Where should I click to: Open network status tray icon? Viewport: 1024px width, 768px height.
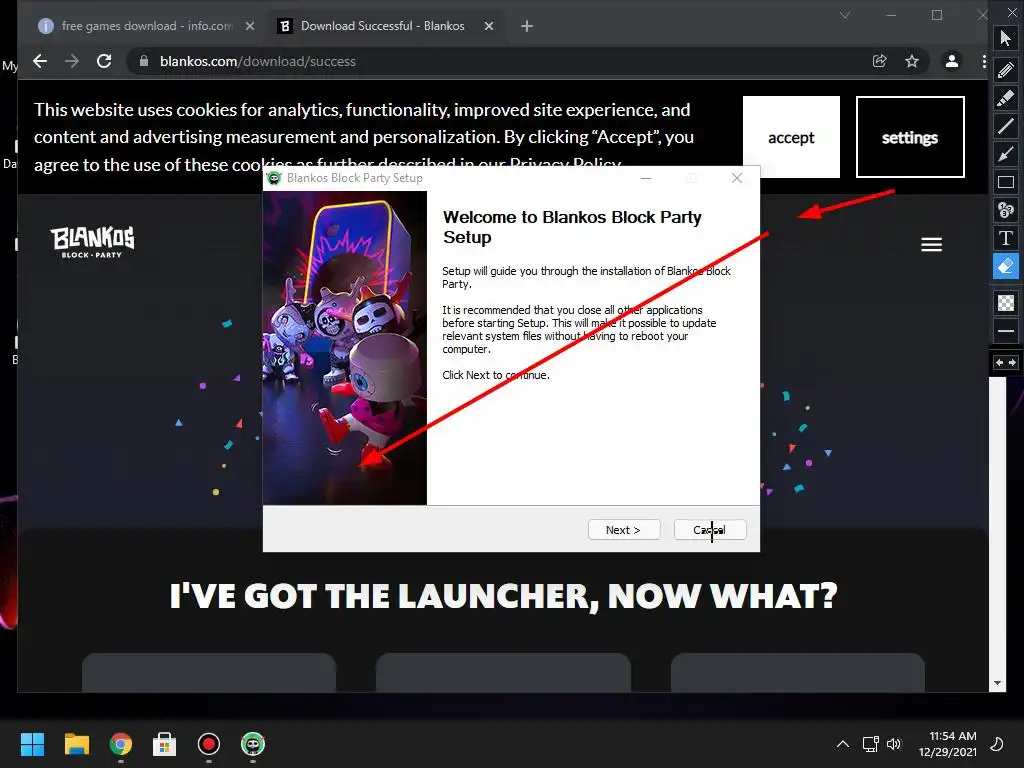(x=870, y=744)
